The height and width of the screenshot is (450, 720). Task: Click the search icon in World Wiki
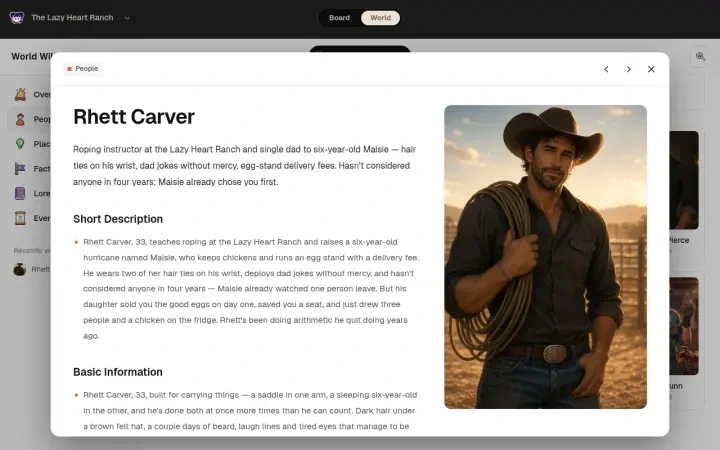pyautogui.click(x=700, y=56)
